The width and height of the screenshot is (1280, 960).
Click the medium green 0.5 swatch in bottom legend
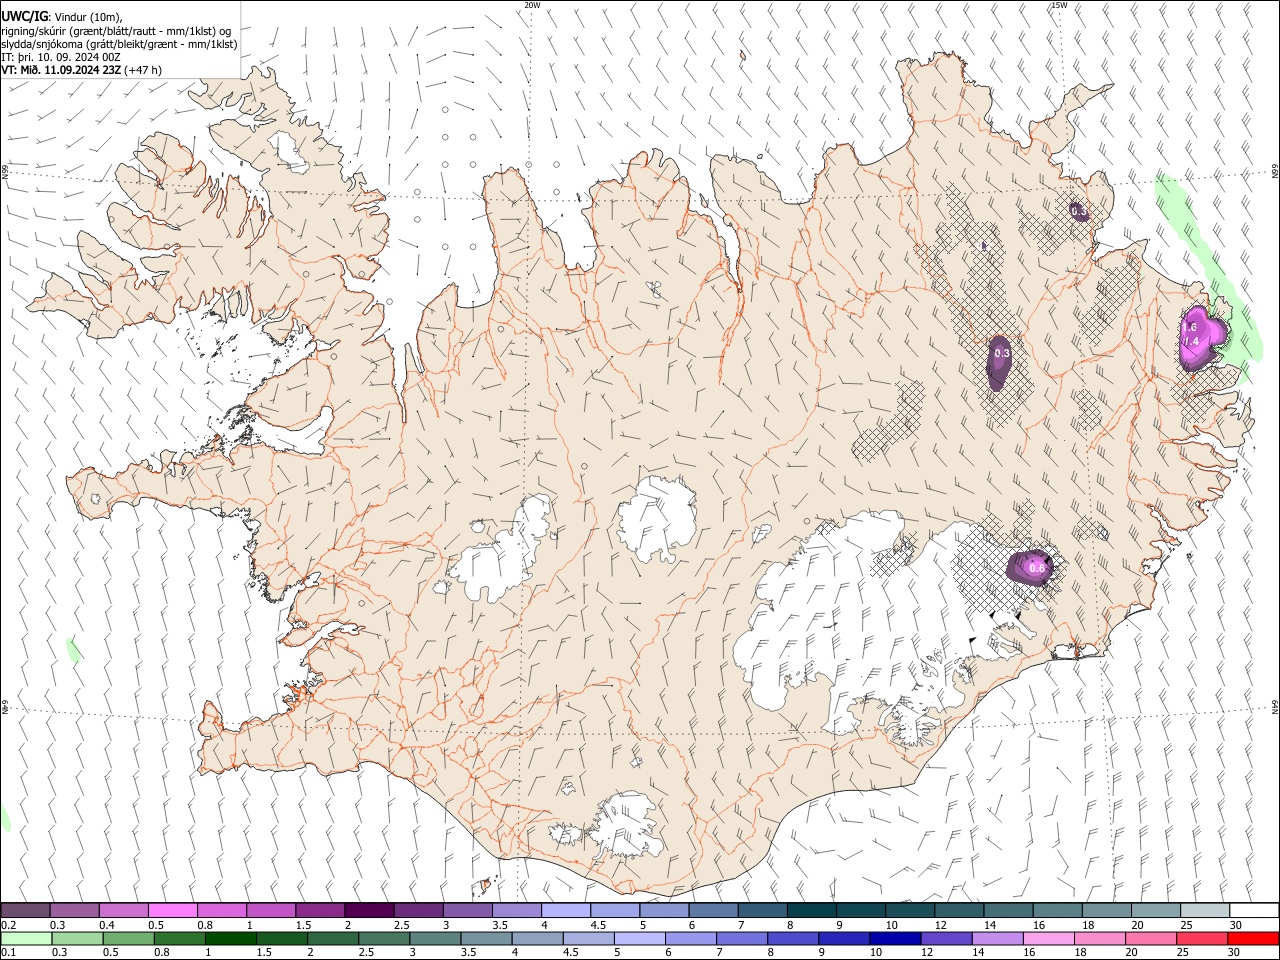click(x=128, y=939)
